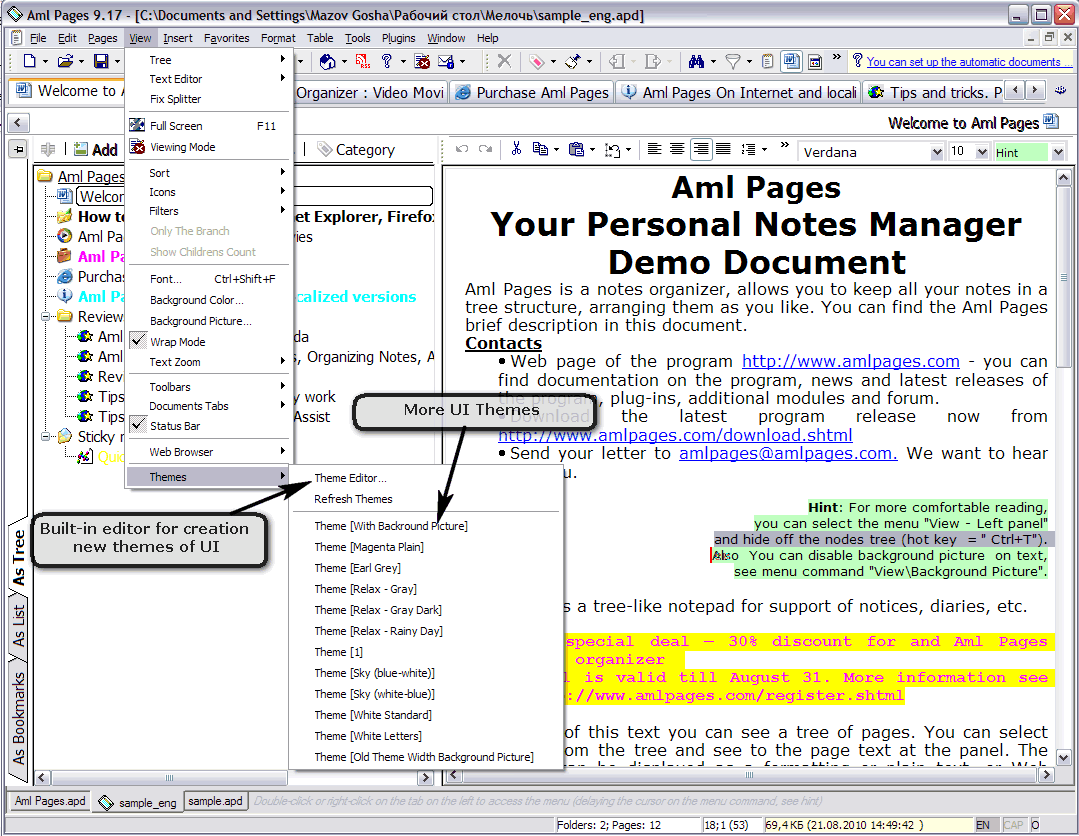Toggle the Word-style view toolbar button
Viewport: 1079px width, 836px height.
tap(791, 62)
